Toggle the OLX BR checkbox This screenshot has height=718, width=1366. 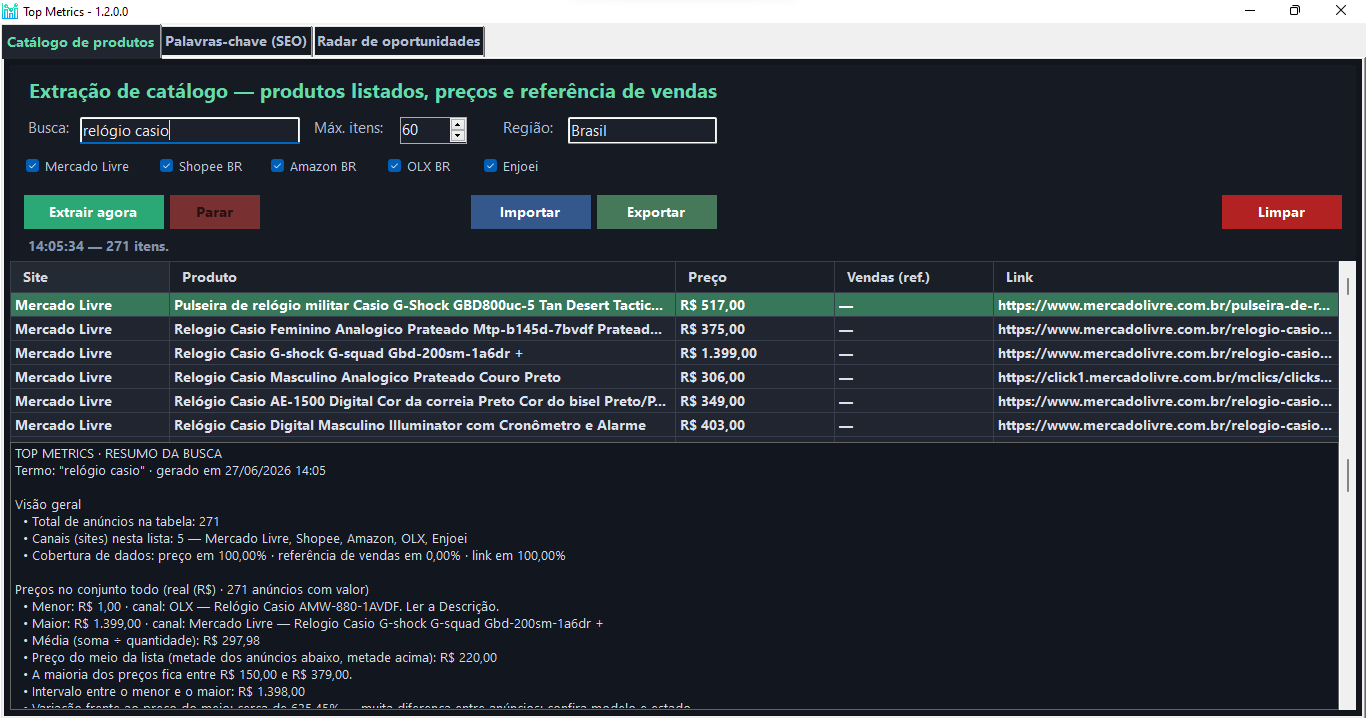[395, 166]
